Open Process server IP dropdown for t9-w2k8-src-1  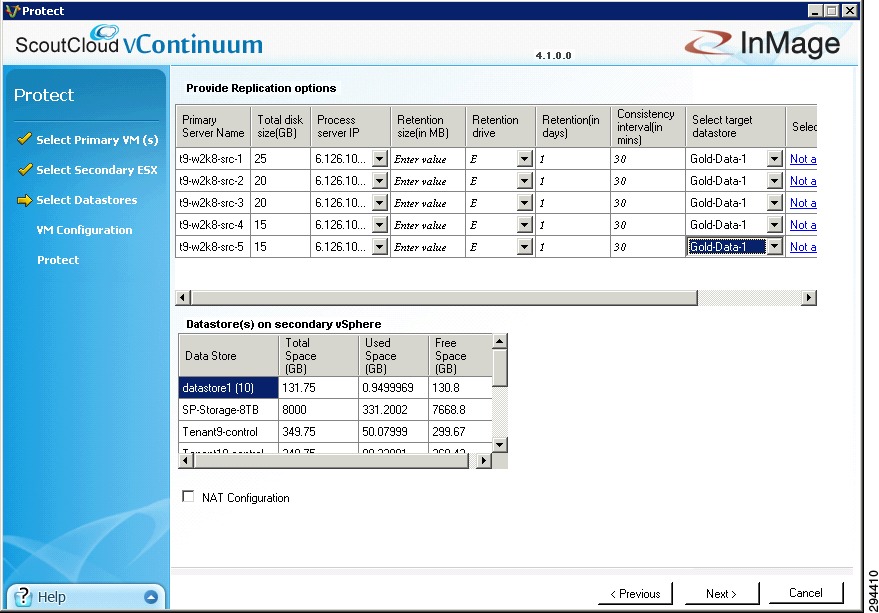(380, 159)
